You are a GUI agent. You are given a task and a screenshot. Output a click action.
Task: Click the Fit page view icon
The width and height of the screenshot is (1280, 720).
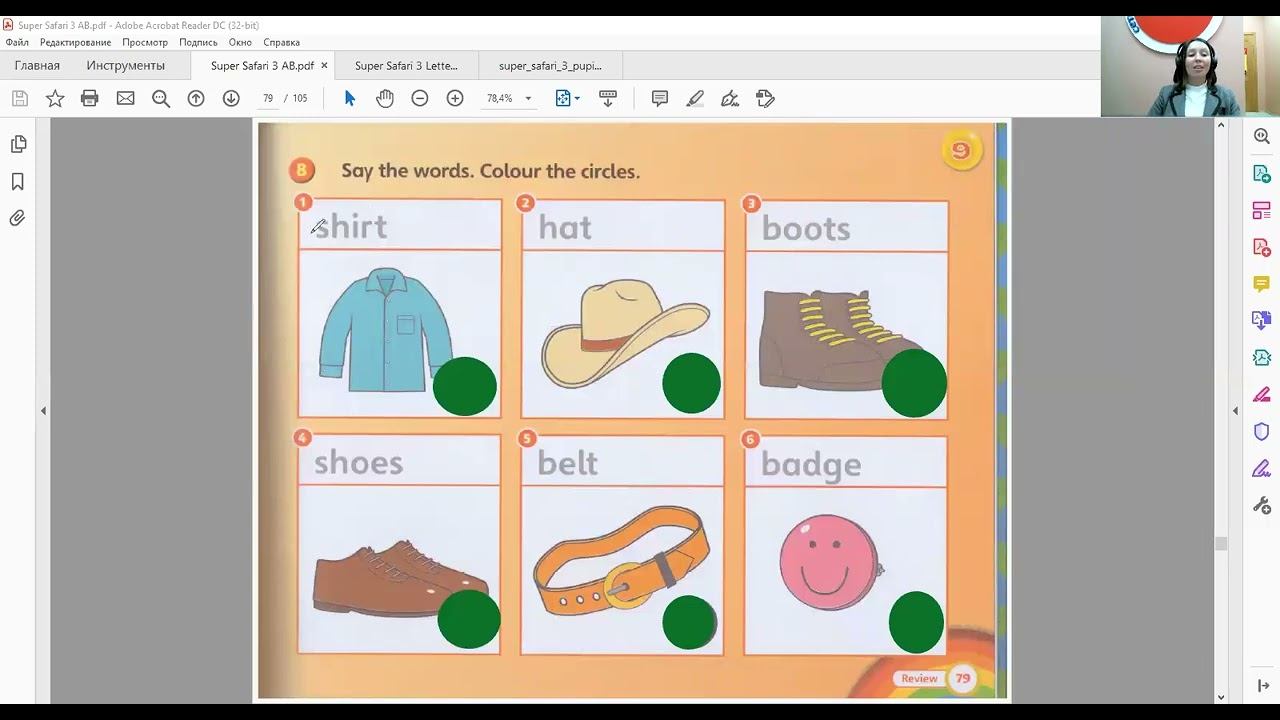(563, 98)
